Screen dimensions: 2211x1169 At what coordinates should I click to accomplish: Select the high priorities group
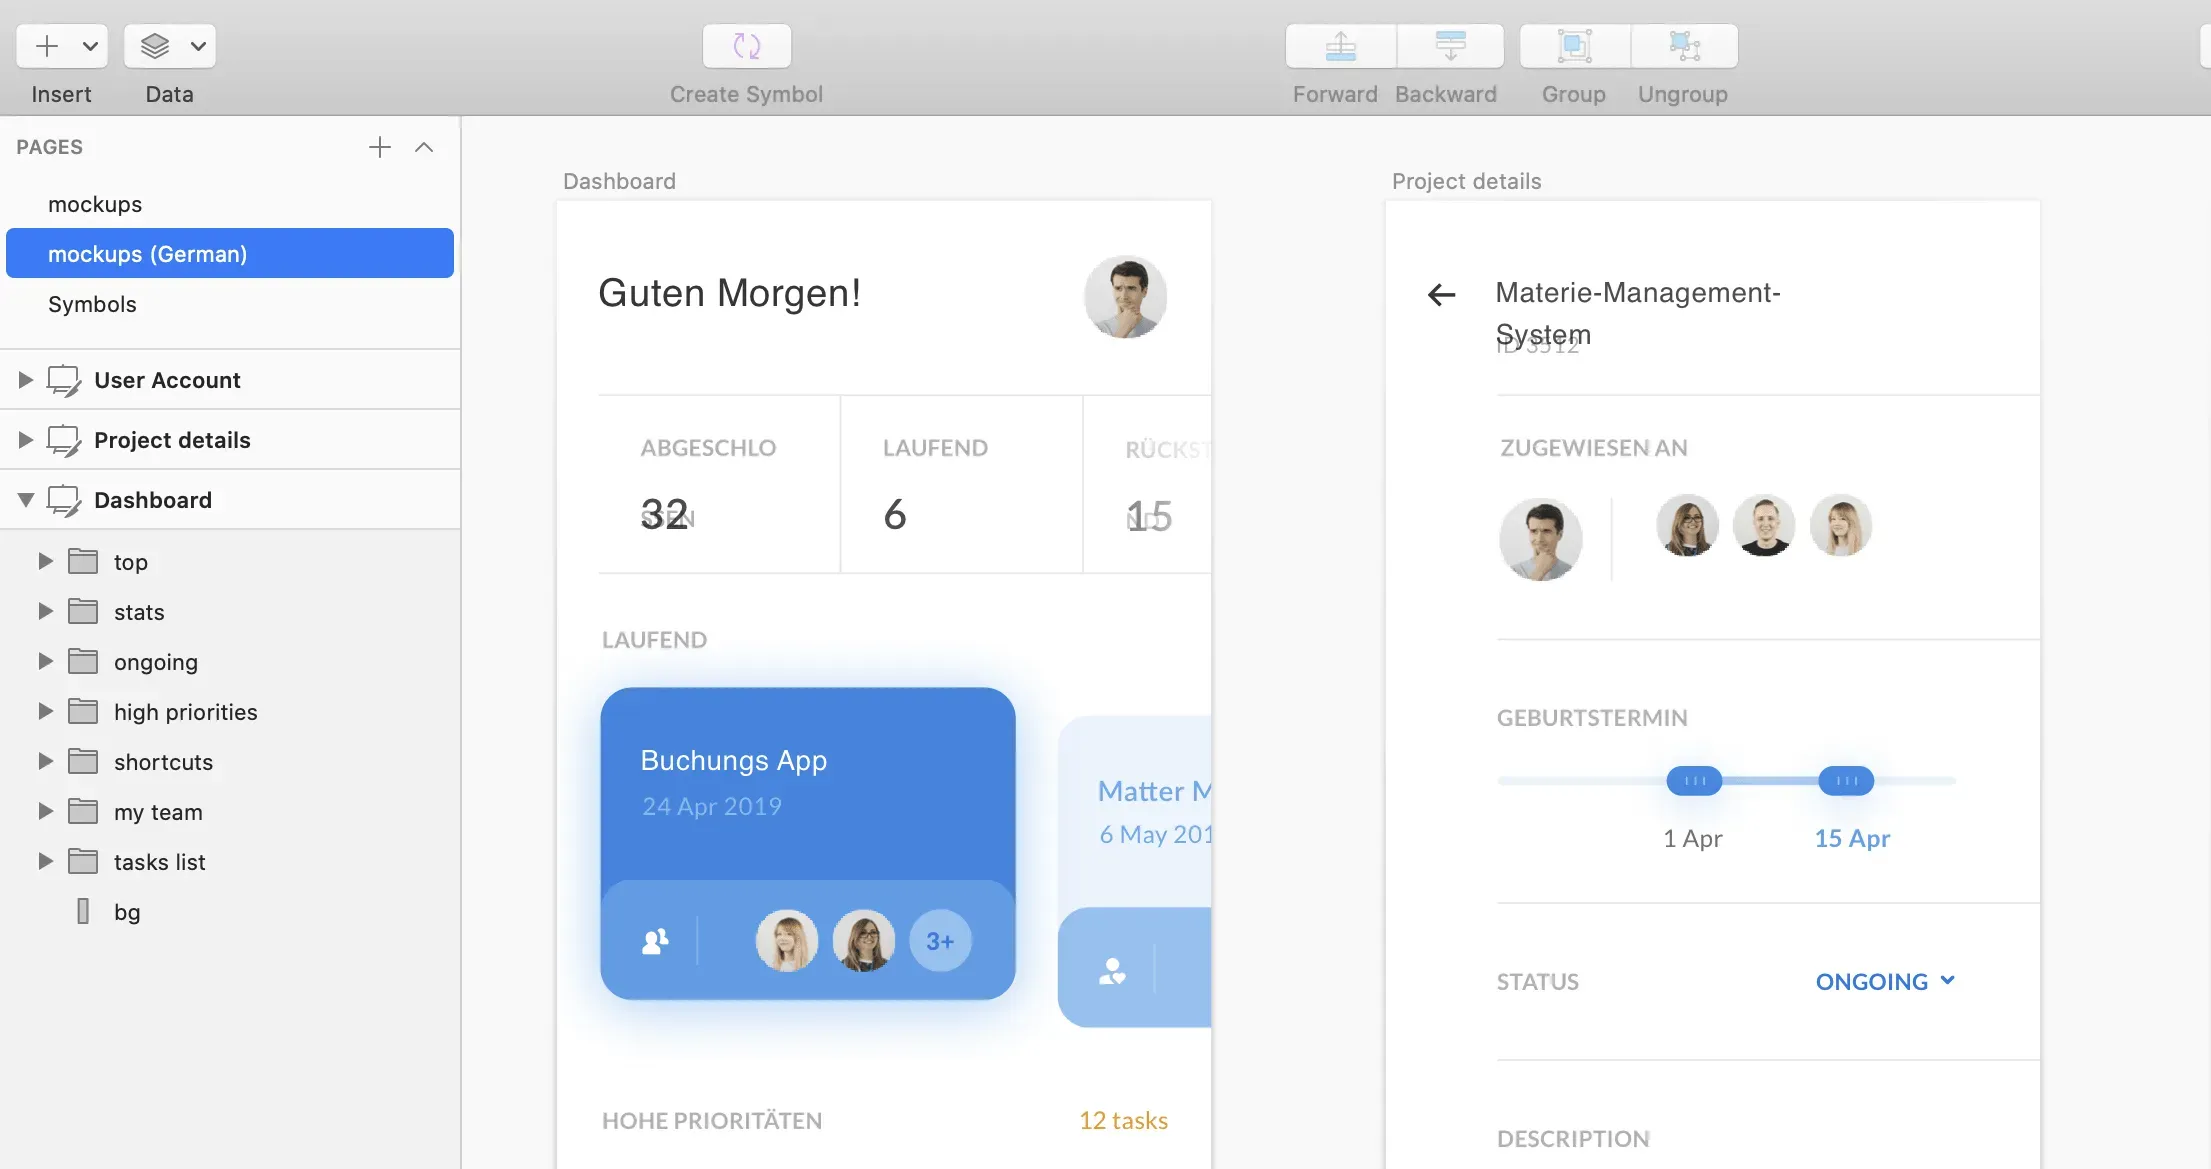coord(184,711)
